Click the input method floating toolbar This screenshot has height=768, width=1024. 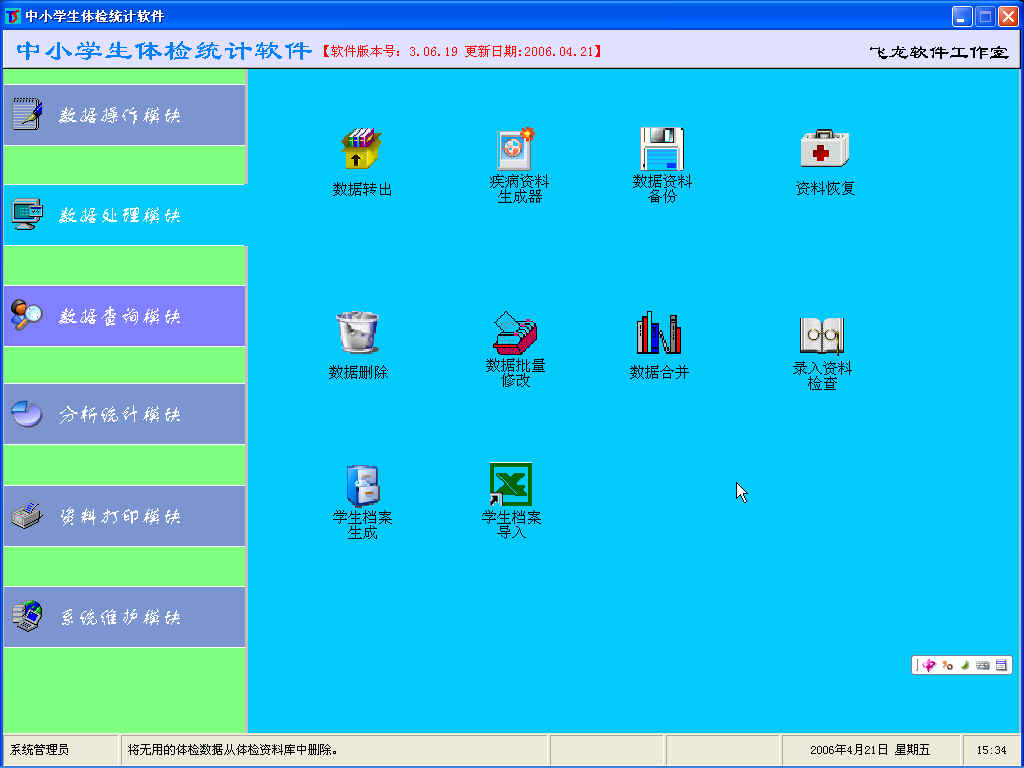[x=962, y=665]
